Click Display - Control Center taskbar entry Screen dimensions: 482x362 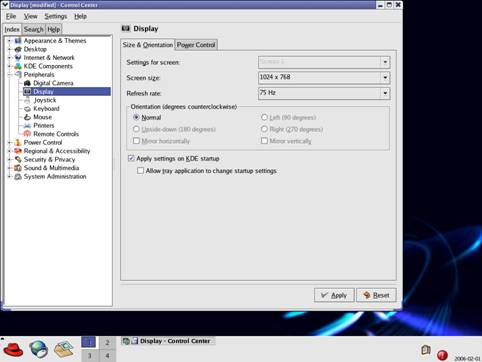167,341
